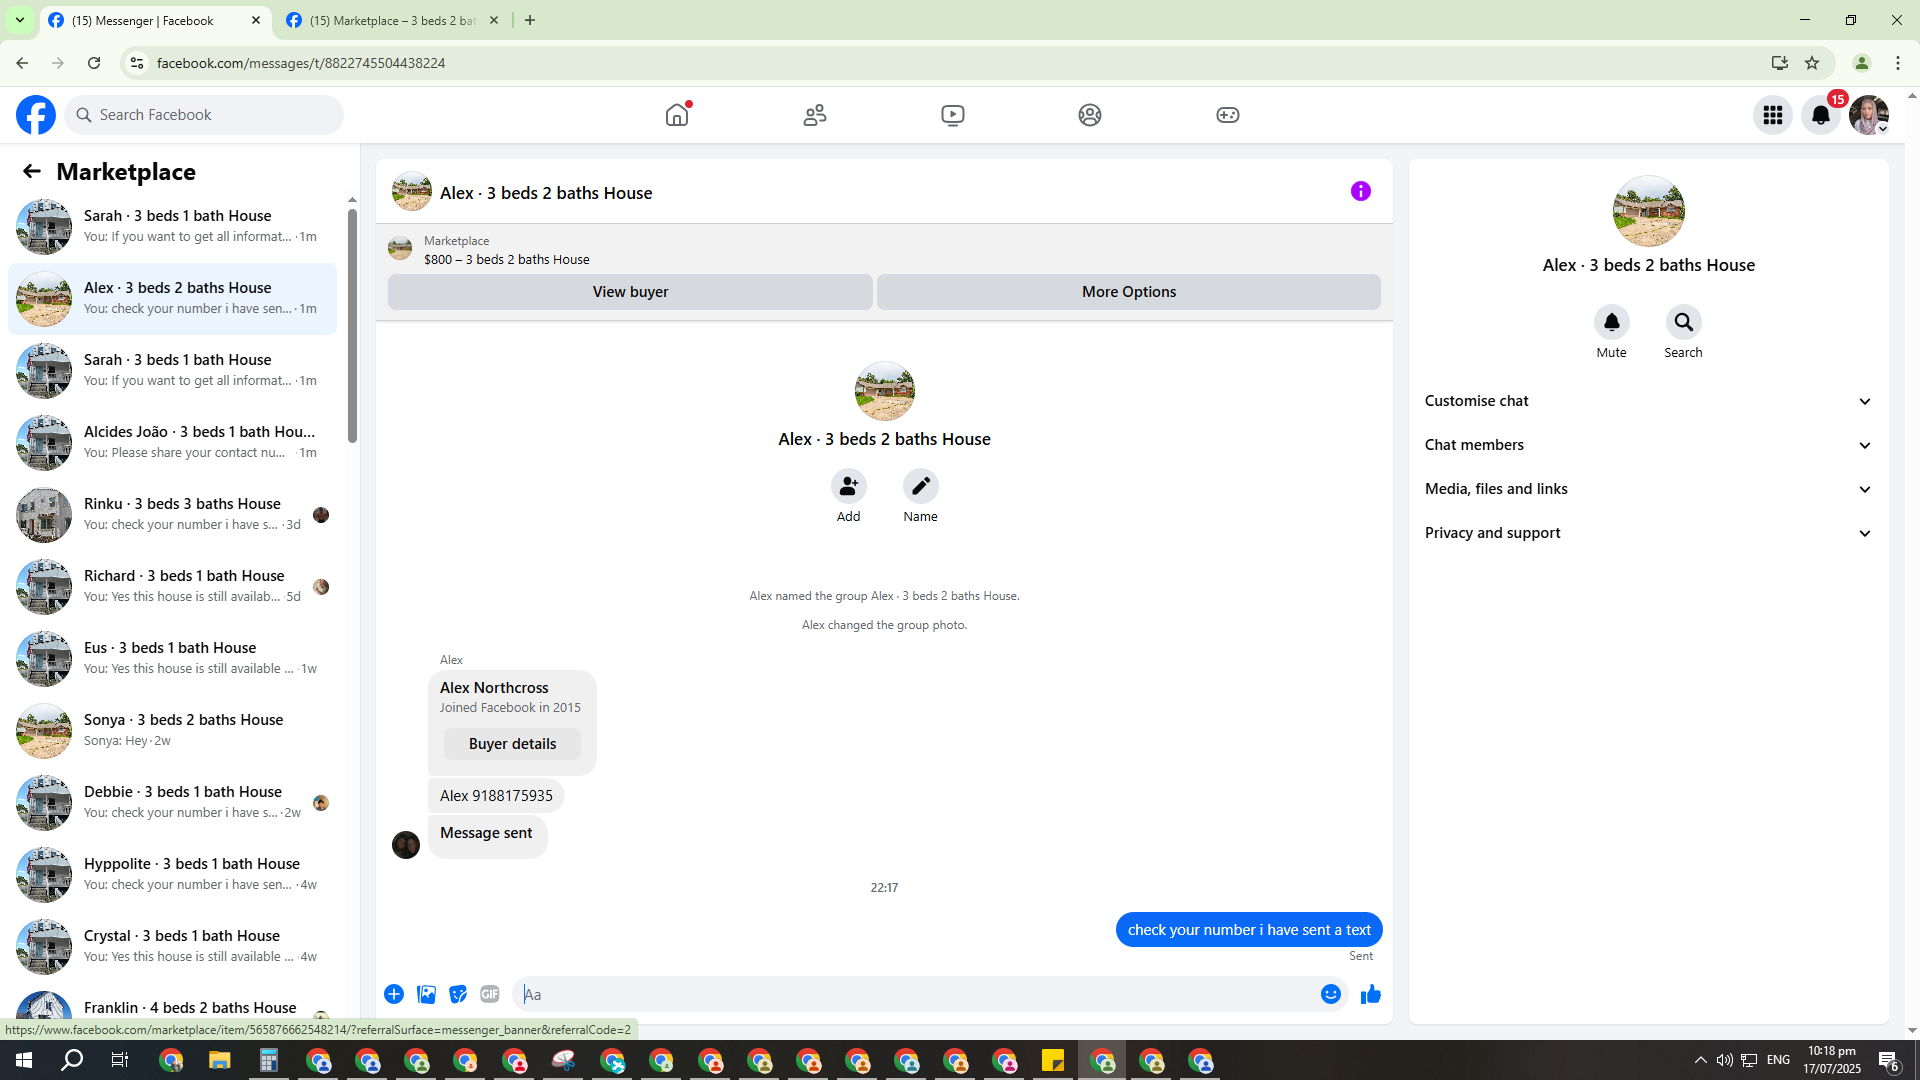Open the emoji picker
Screen dimensions: 1920x1080
point(1331,994)
